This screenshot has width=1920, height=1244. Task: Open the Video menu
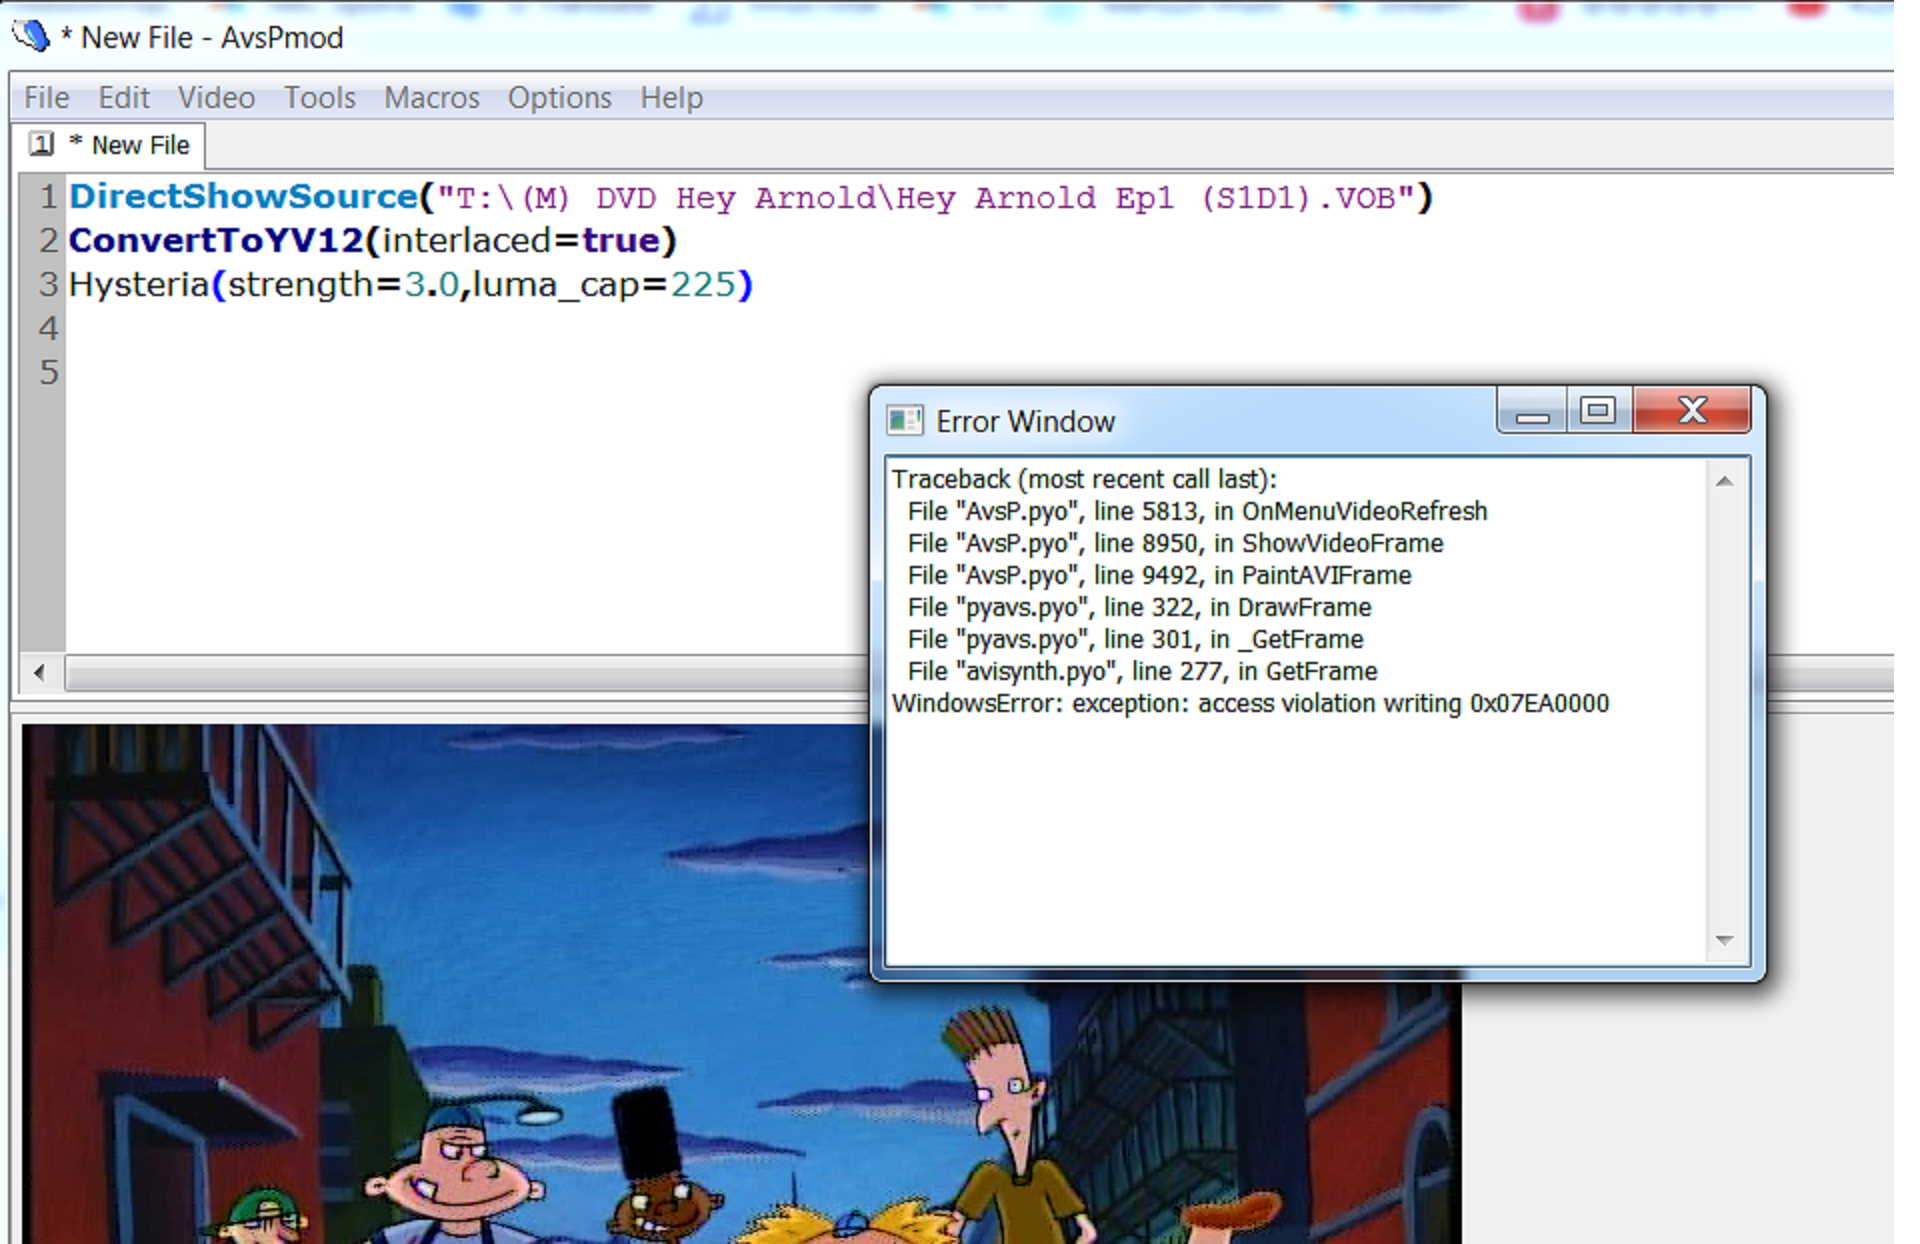click(x=216, y=98)
